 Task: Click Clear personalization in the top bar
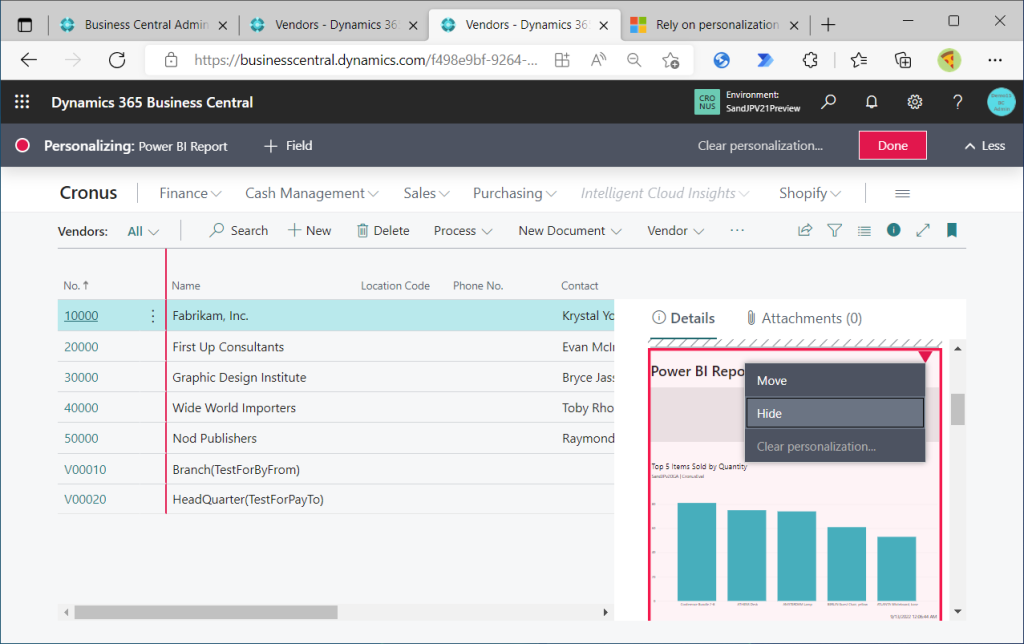pyautogui.click(x=760, y=146)
